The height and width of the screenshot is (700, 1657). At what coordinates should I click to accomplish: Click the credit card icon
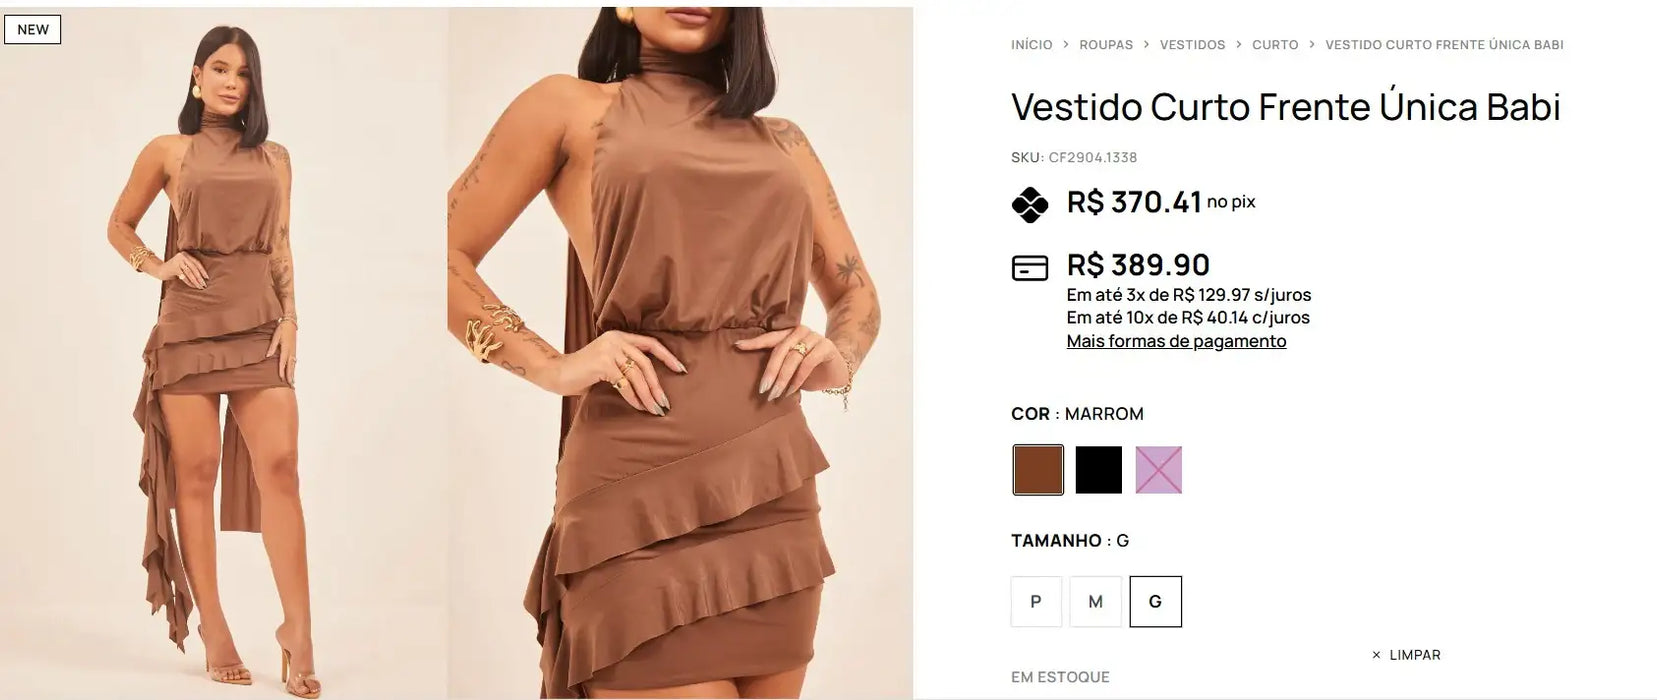tap(1030, 268)
